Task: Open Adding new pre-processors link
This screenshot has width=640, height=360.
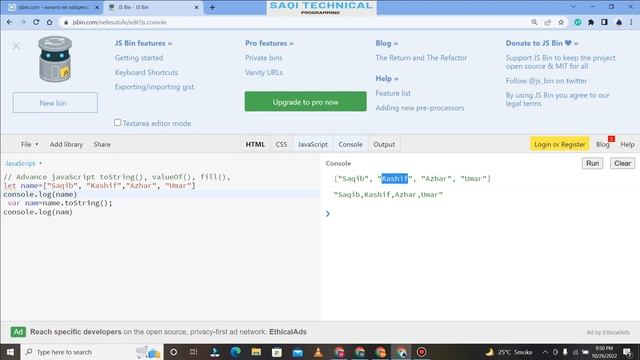Action: 420,108
